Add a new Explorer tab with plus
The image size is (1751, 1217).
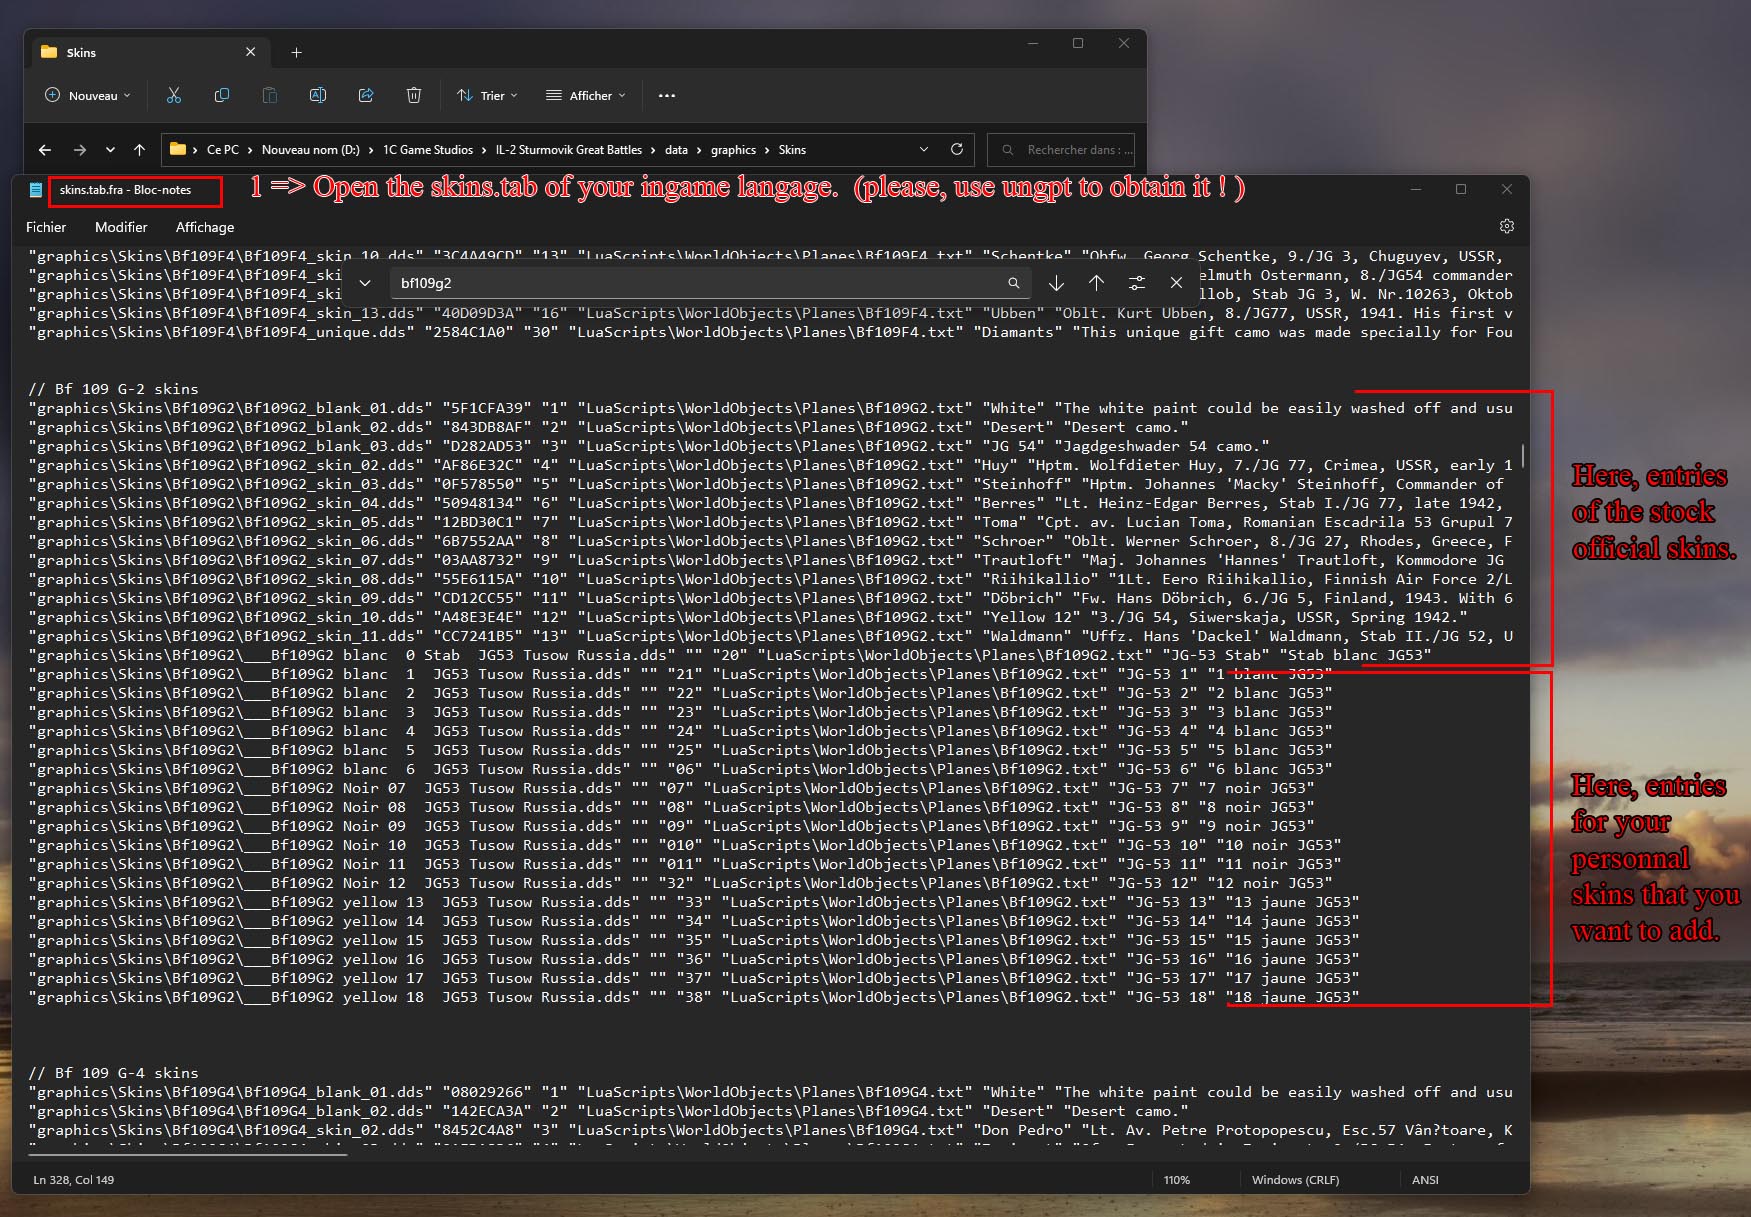pyautogui.click(x=296, y=53)
